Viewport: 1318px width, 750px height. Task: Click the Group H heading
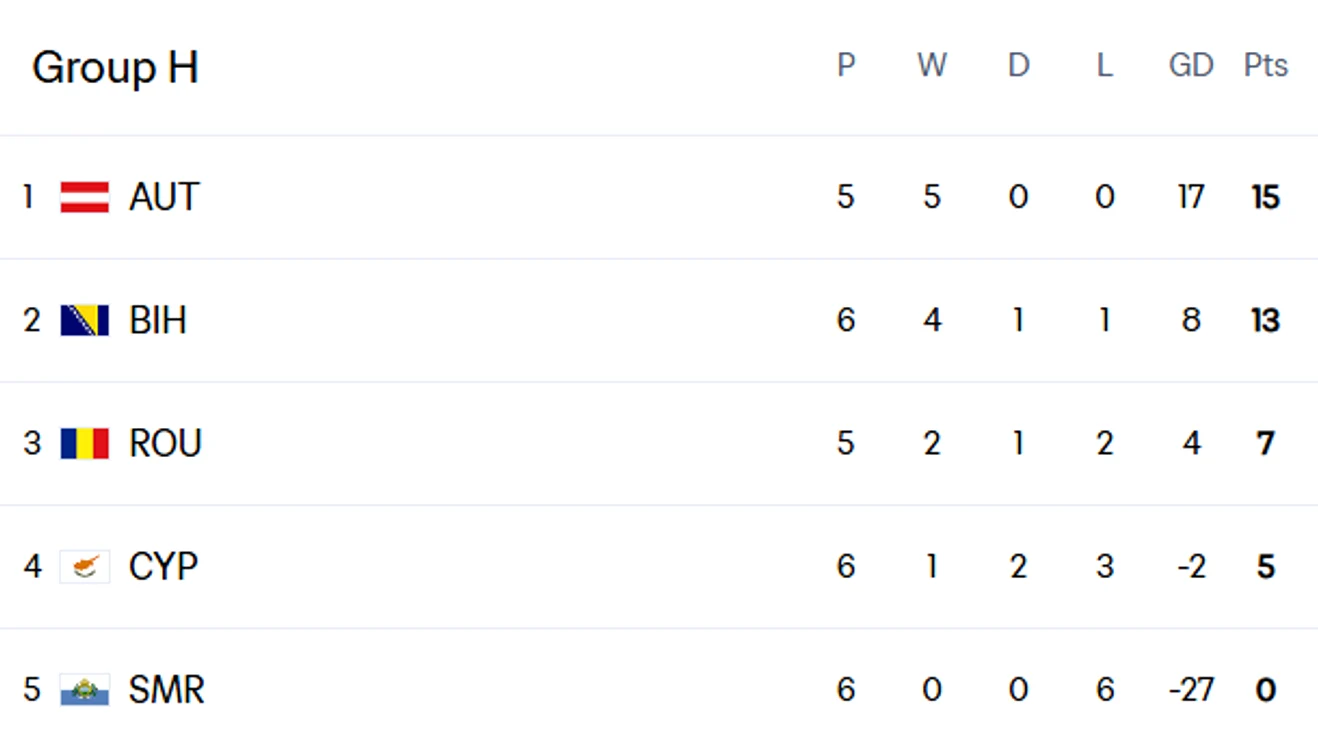(x=115, y=68)
